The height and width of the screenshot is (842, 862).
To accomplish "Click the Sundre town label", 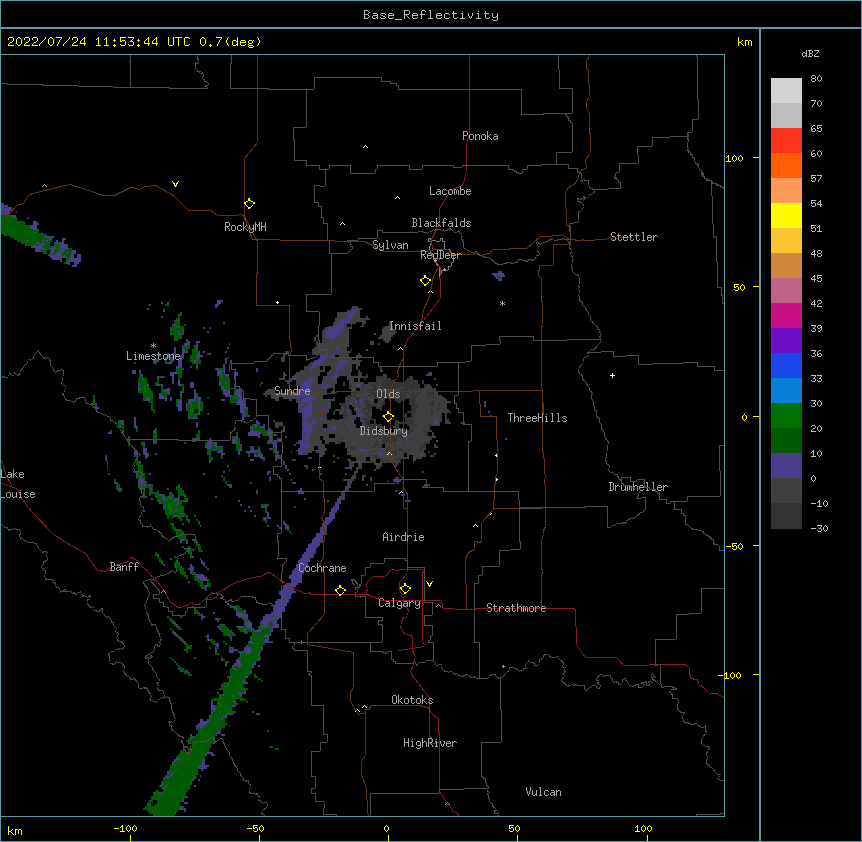I will tap(292, 391).
